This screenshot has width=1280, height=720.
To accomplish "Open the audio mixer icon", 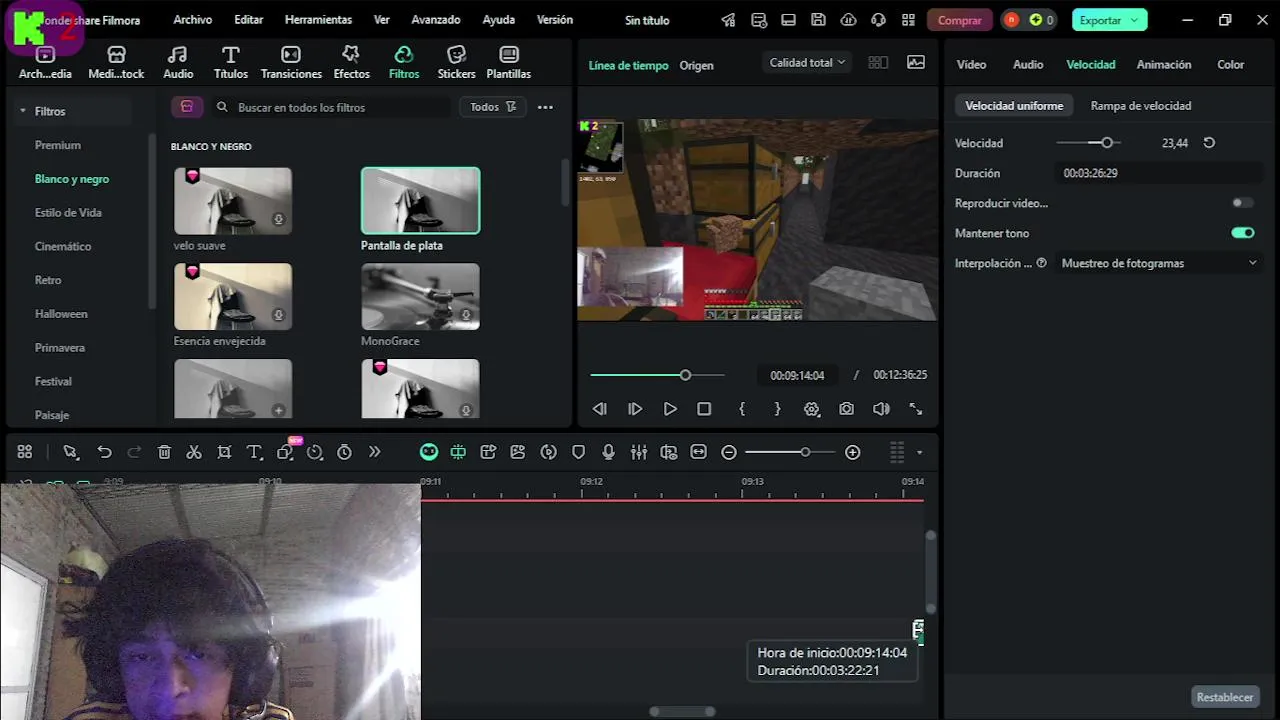I will click(638, 452).
